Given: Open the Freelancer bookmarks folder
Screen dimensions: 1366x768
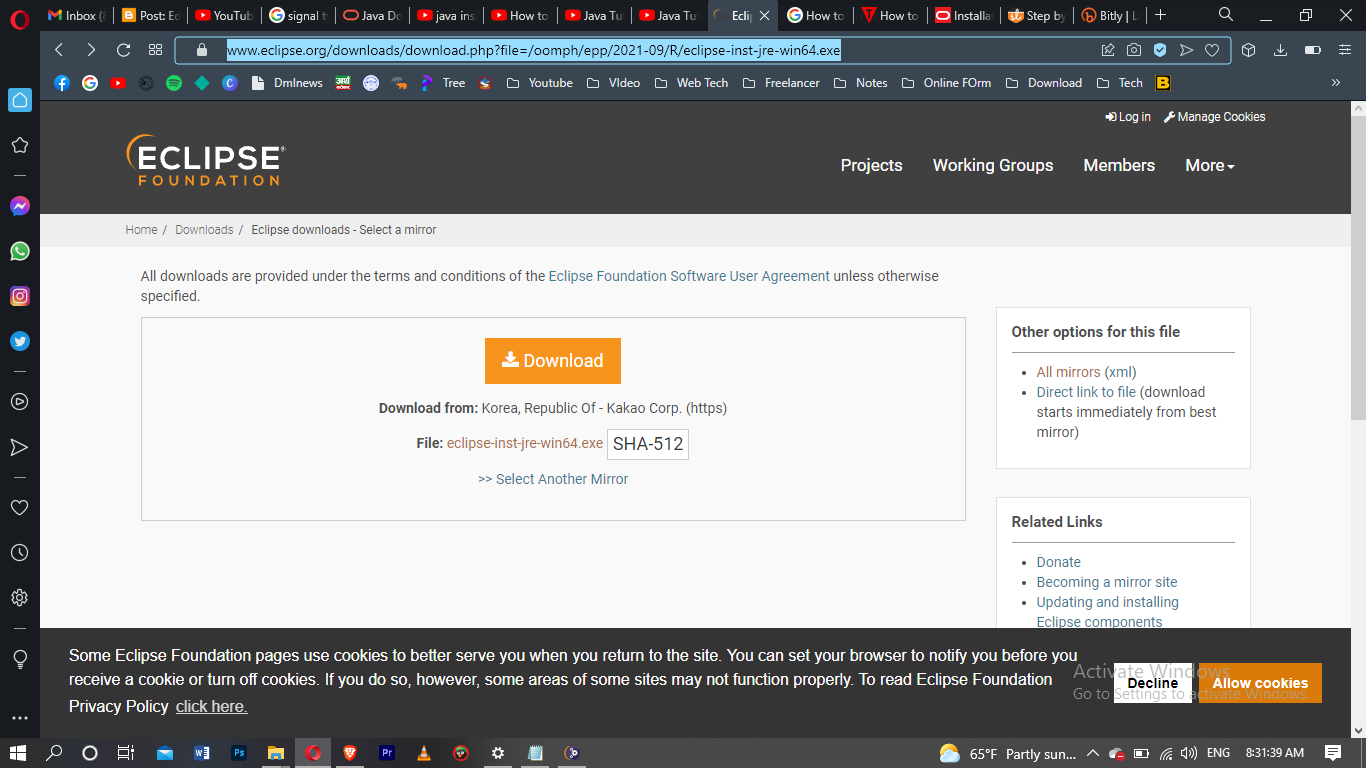Looking at the screenshot, I should [x=781, y=83].
